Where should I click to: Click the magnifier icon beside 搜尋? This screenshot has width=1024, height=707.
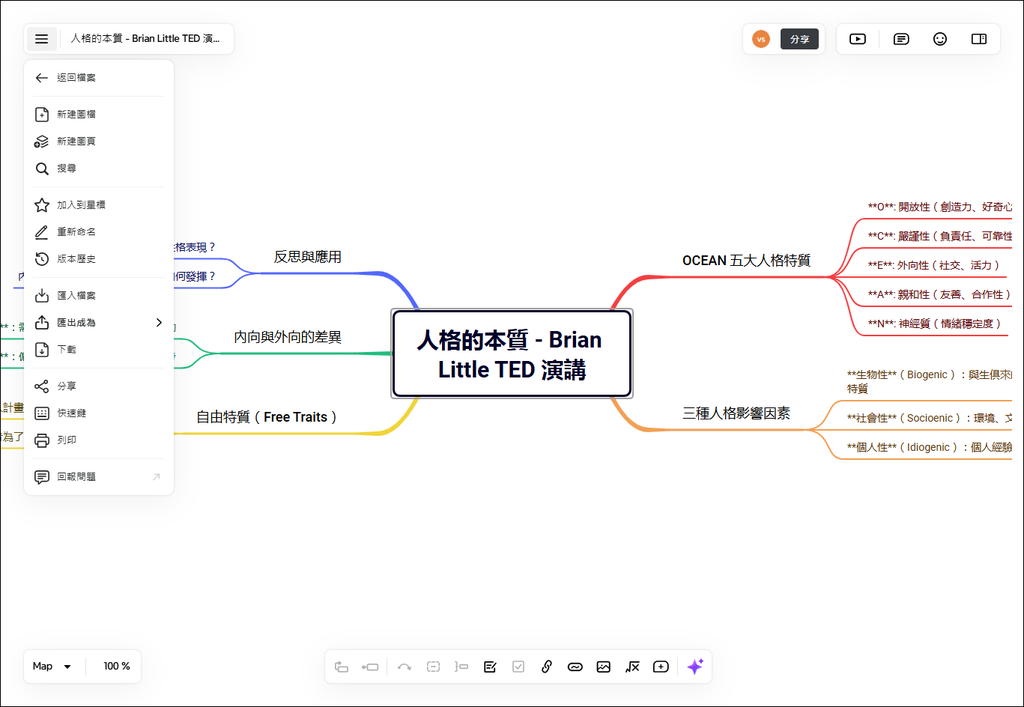point(42,168)
